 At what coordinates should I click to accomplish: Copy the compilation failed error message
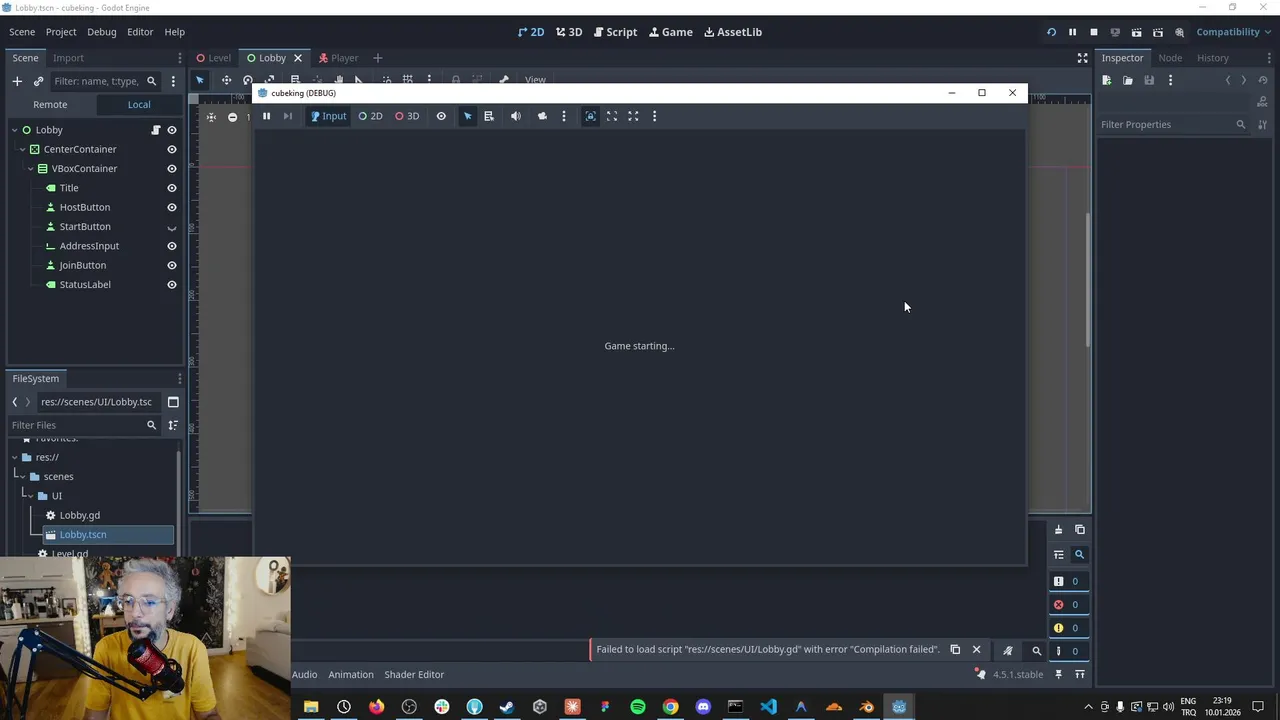click(955, 650)
